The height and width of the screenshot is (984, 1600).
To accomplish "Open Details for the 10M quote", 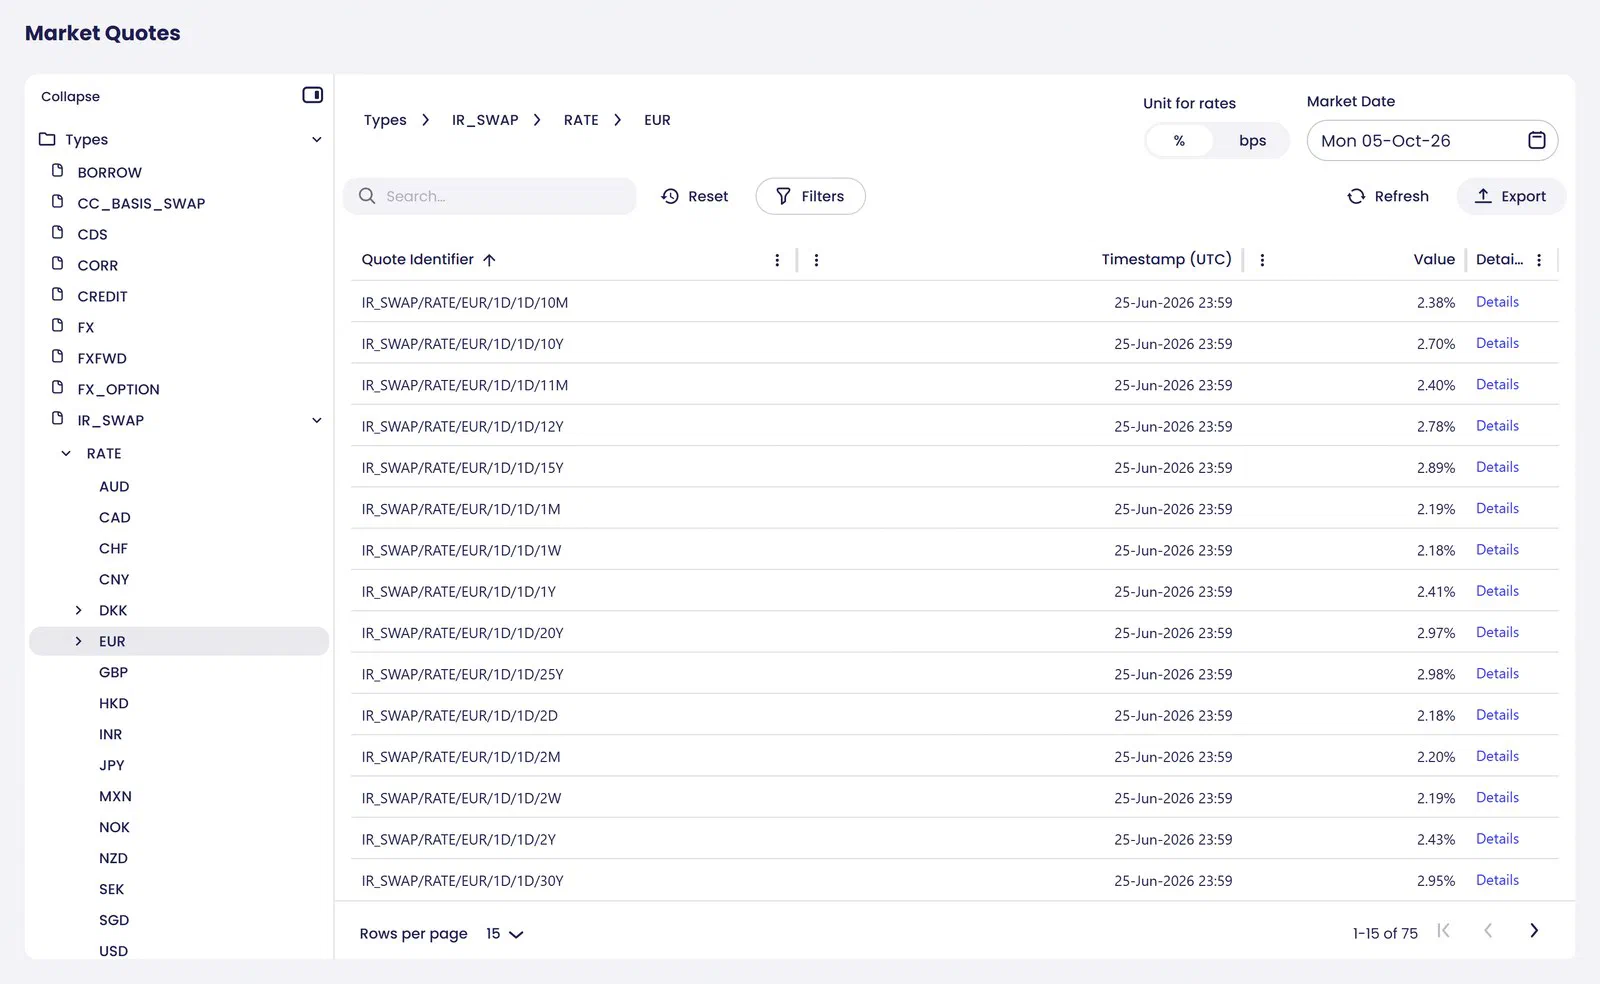I will 1497,302.
